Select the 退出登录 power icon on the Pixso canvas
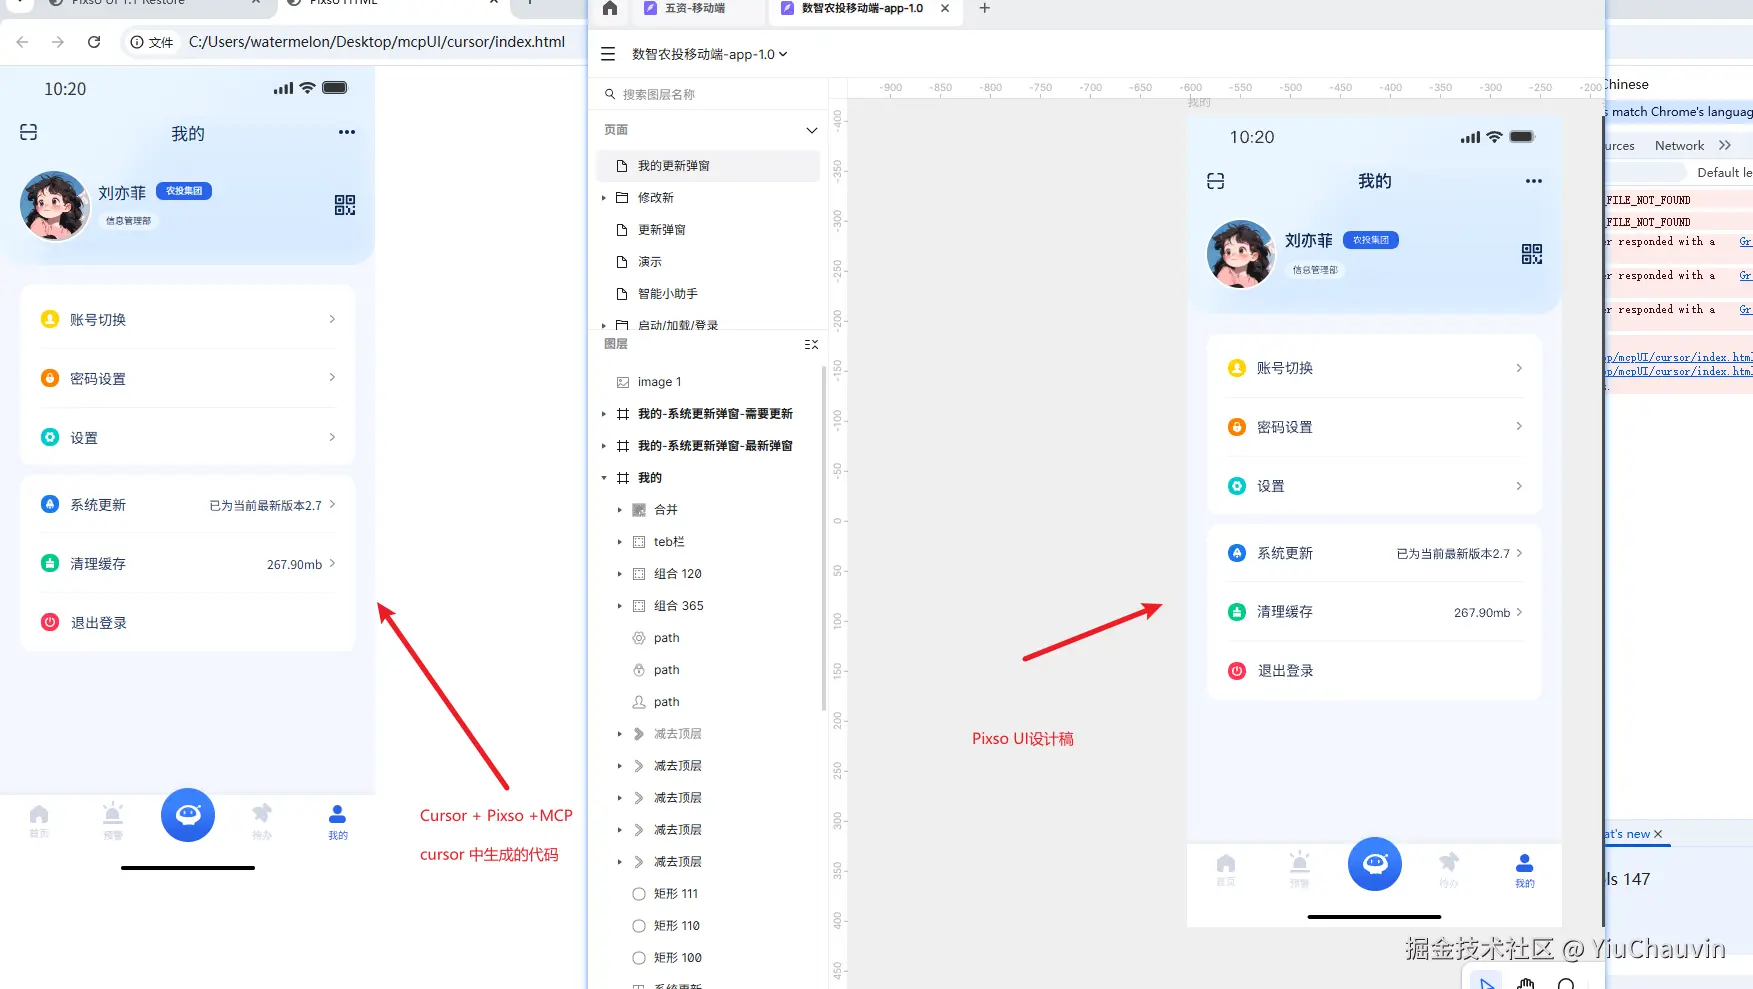 coord(1237,671)
